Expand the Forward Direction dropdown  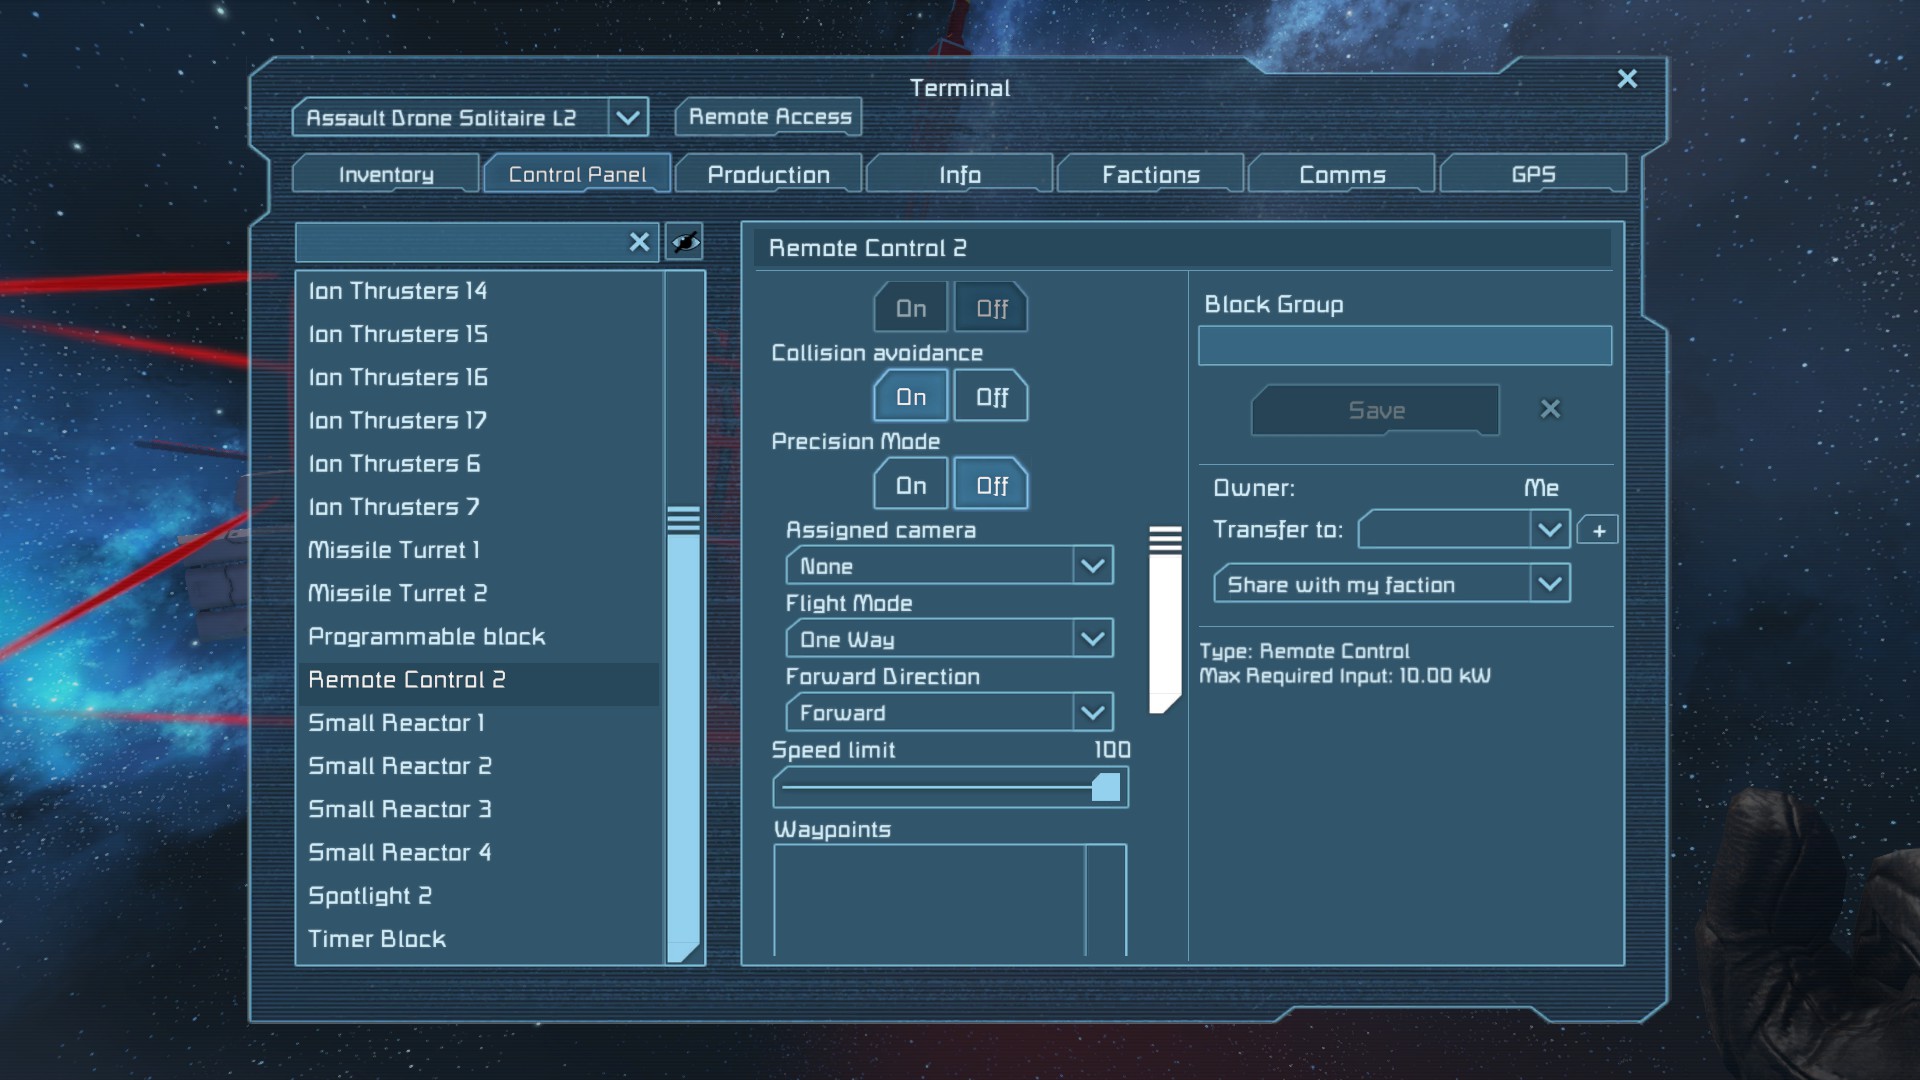[1092, 713]
